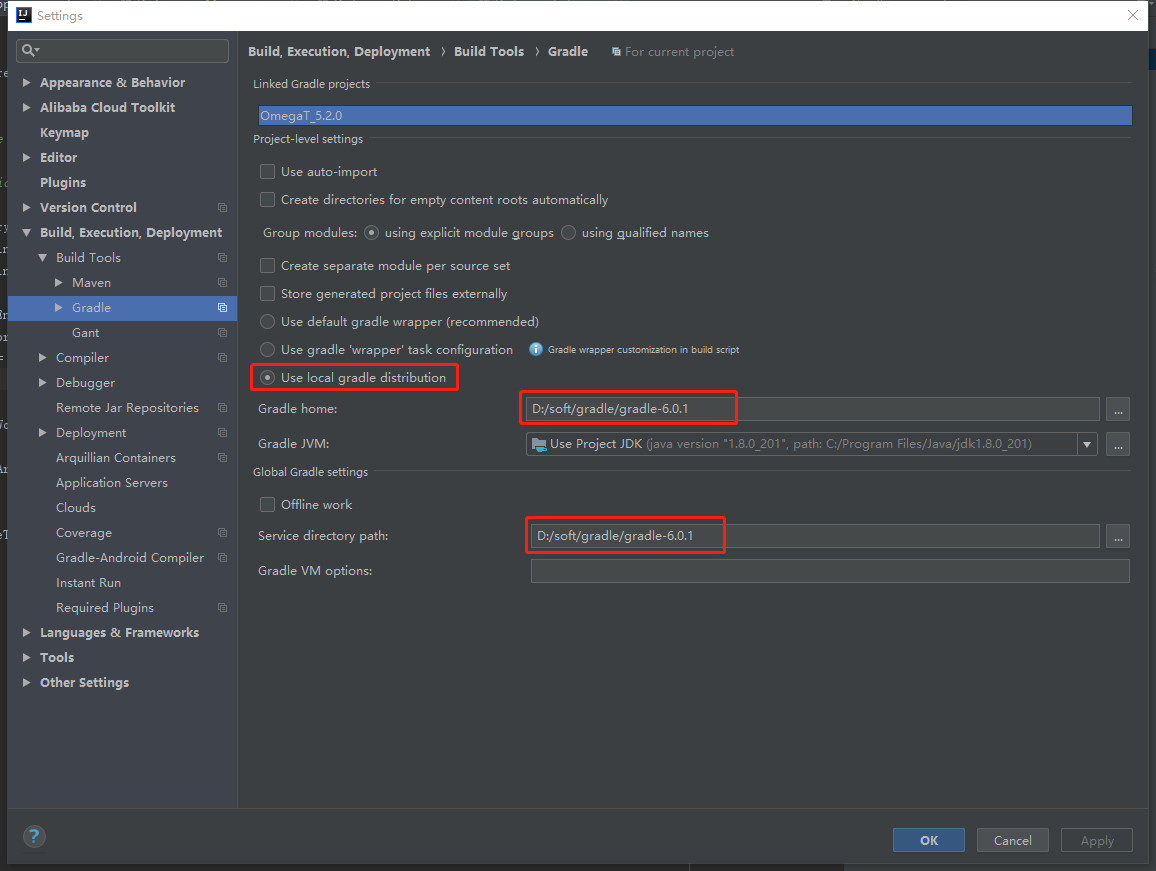The height and width of the screenshot is (871, 1156).
Task: Click Build Tools in the breadcrumb path
Action: tap(489, 51)
